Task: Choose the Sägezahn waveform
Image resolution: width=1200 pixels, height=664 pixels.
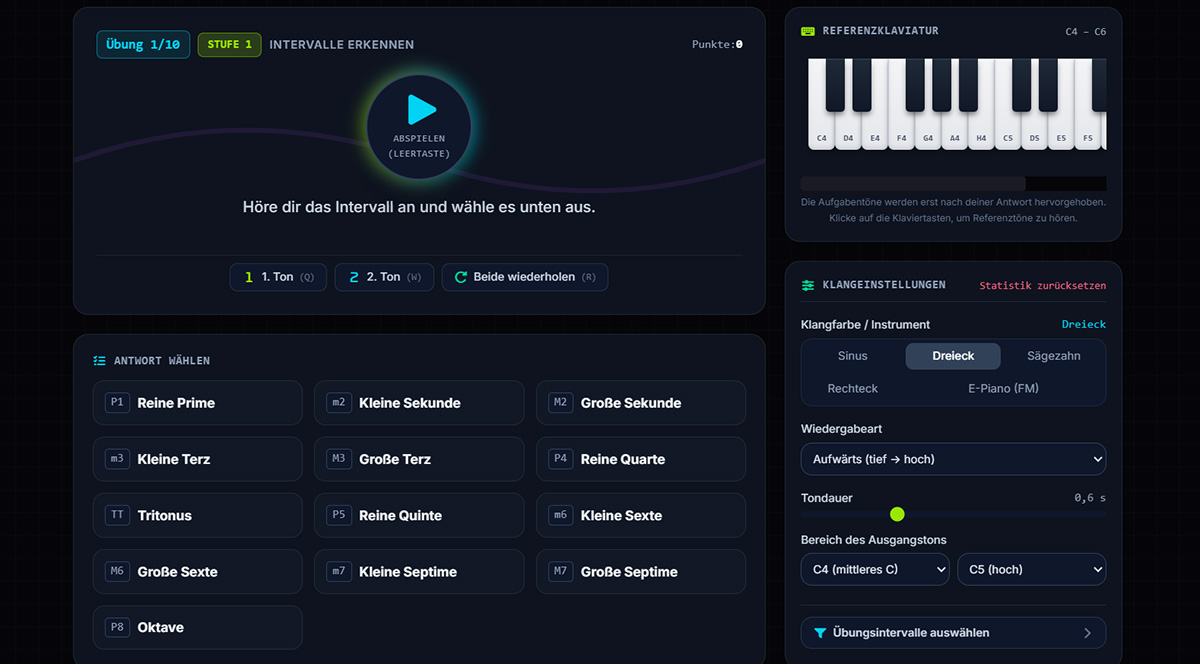Action: pos(1054,356)
